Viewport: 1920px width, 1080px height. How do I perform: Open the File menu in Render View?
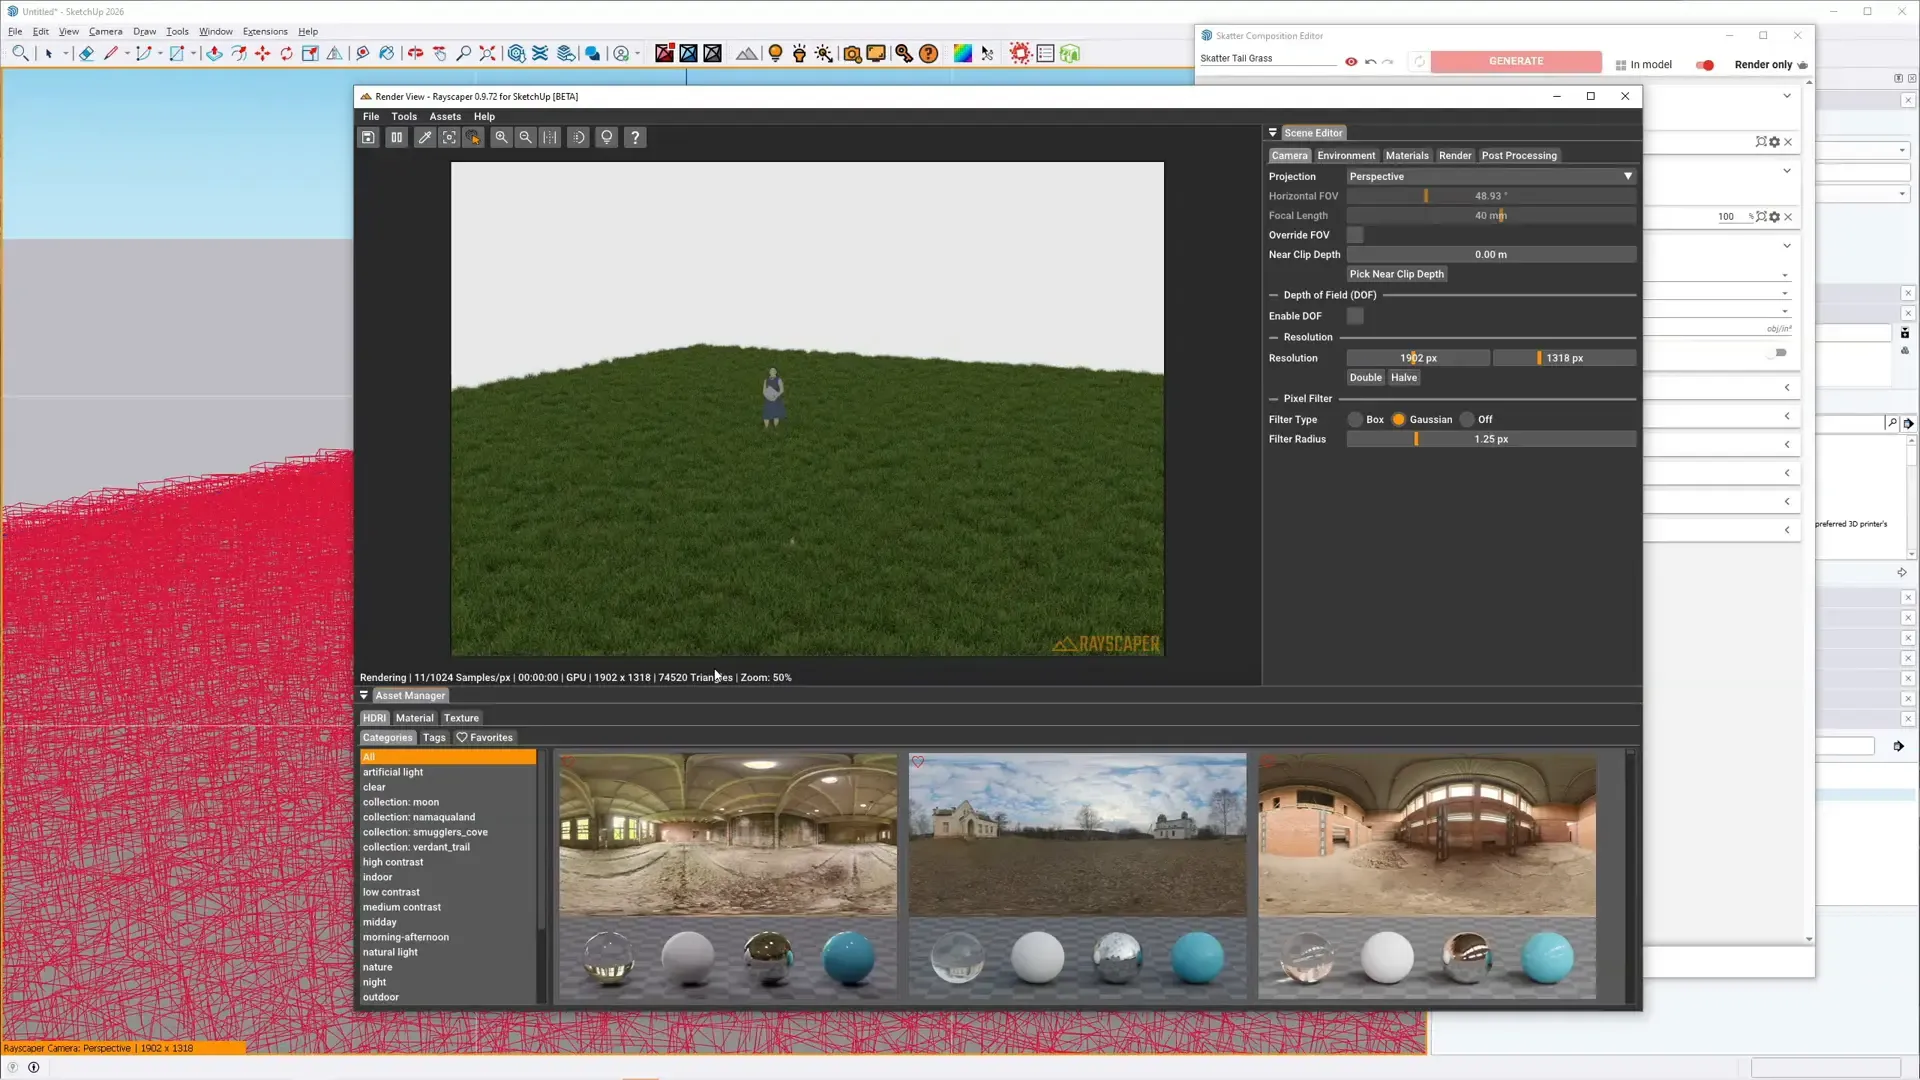371,117
